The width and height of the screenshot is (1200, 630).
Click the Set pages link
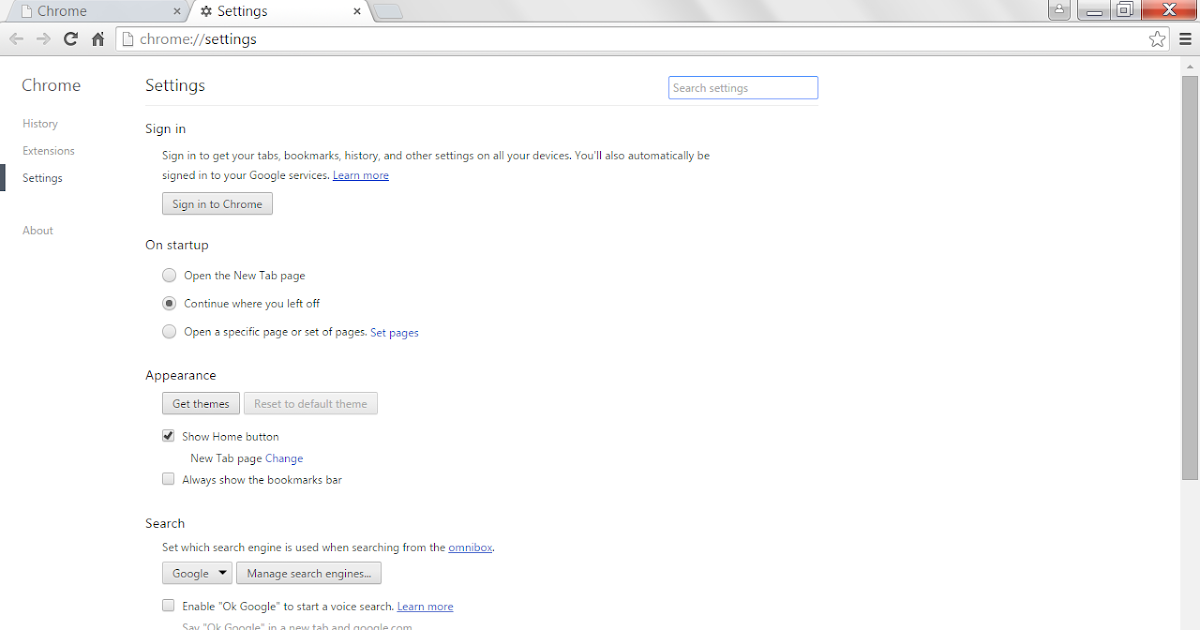[394, 333]
